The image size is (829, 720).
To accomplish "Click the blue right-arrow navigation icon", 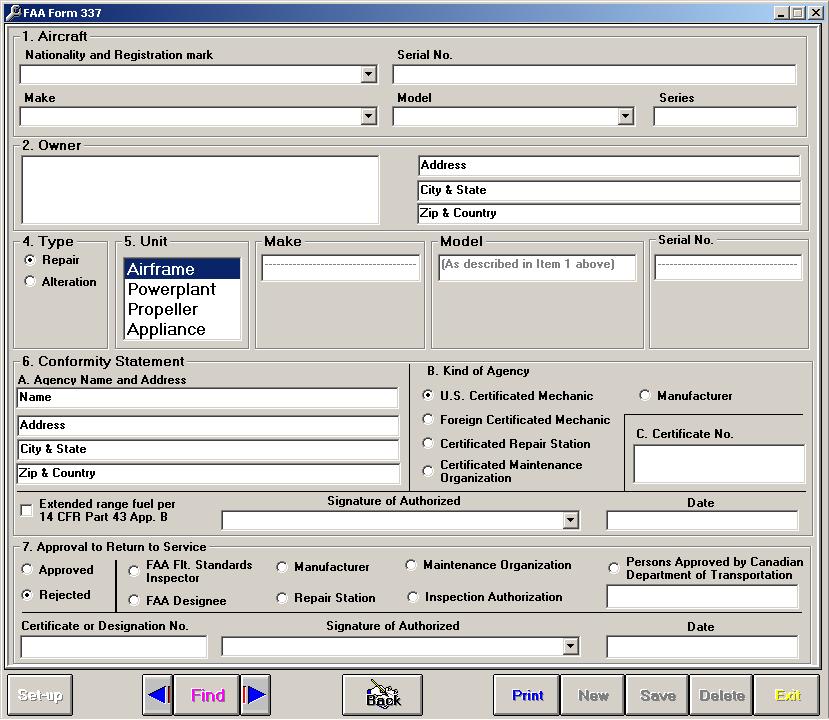I will click(255, 695).
